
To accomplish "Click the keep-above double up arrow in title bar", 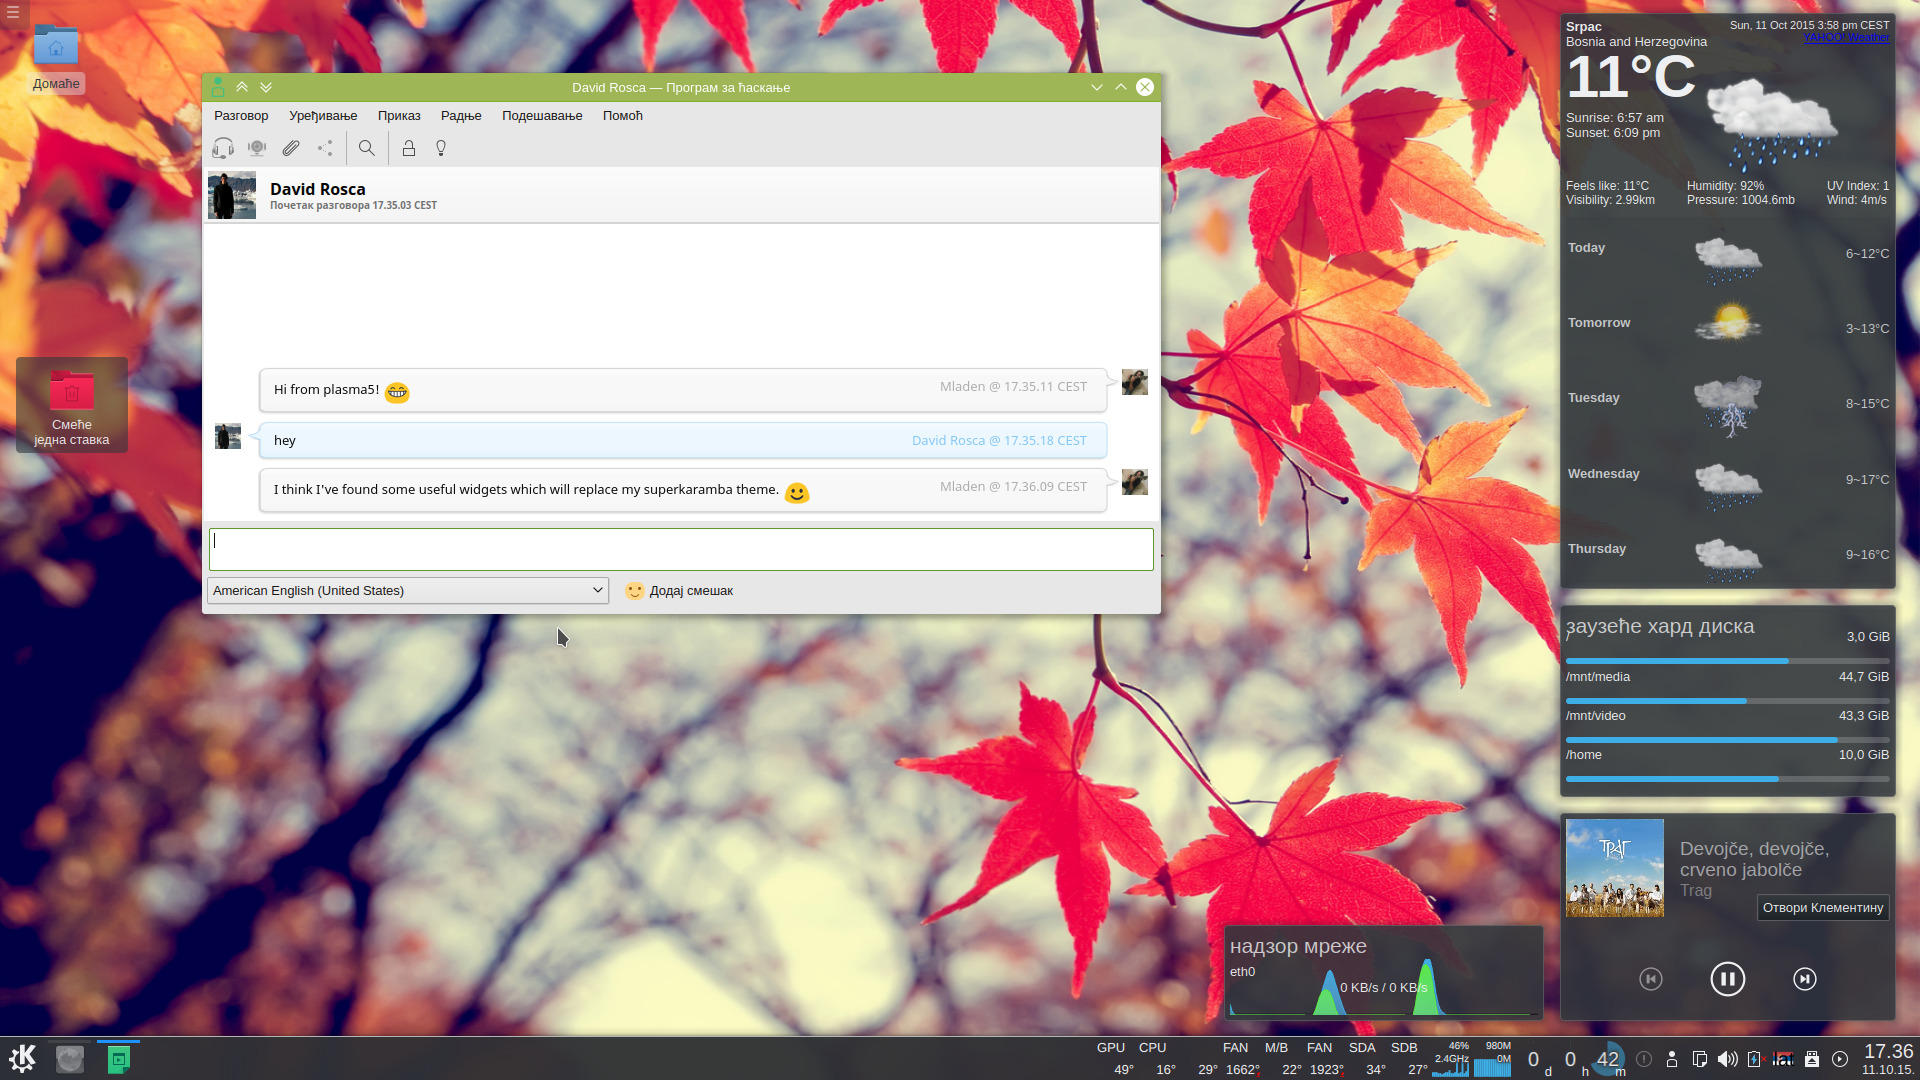I will click(x=242, y=87).
